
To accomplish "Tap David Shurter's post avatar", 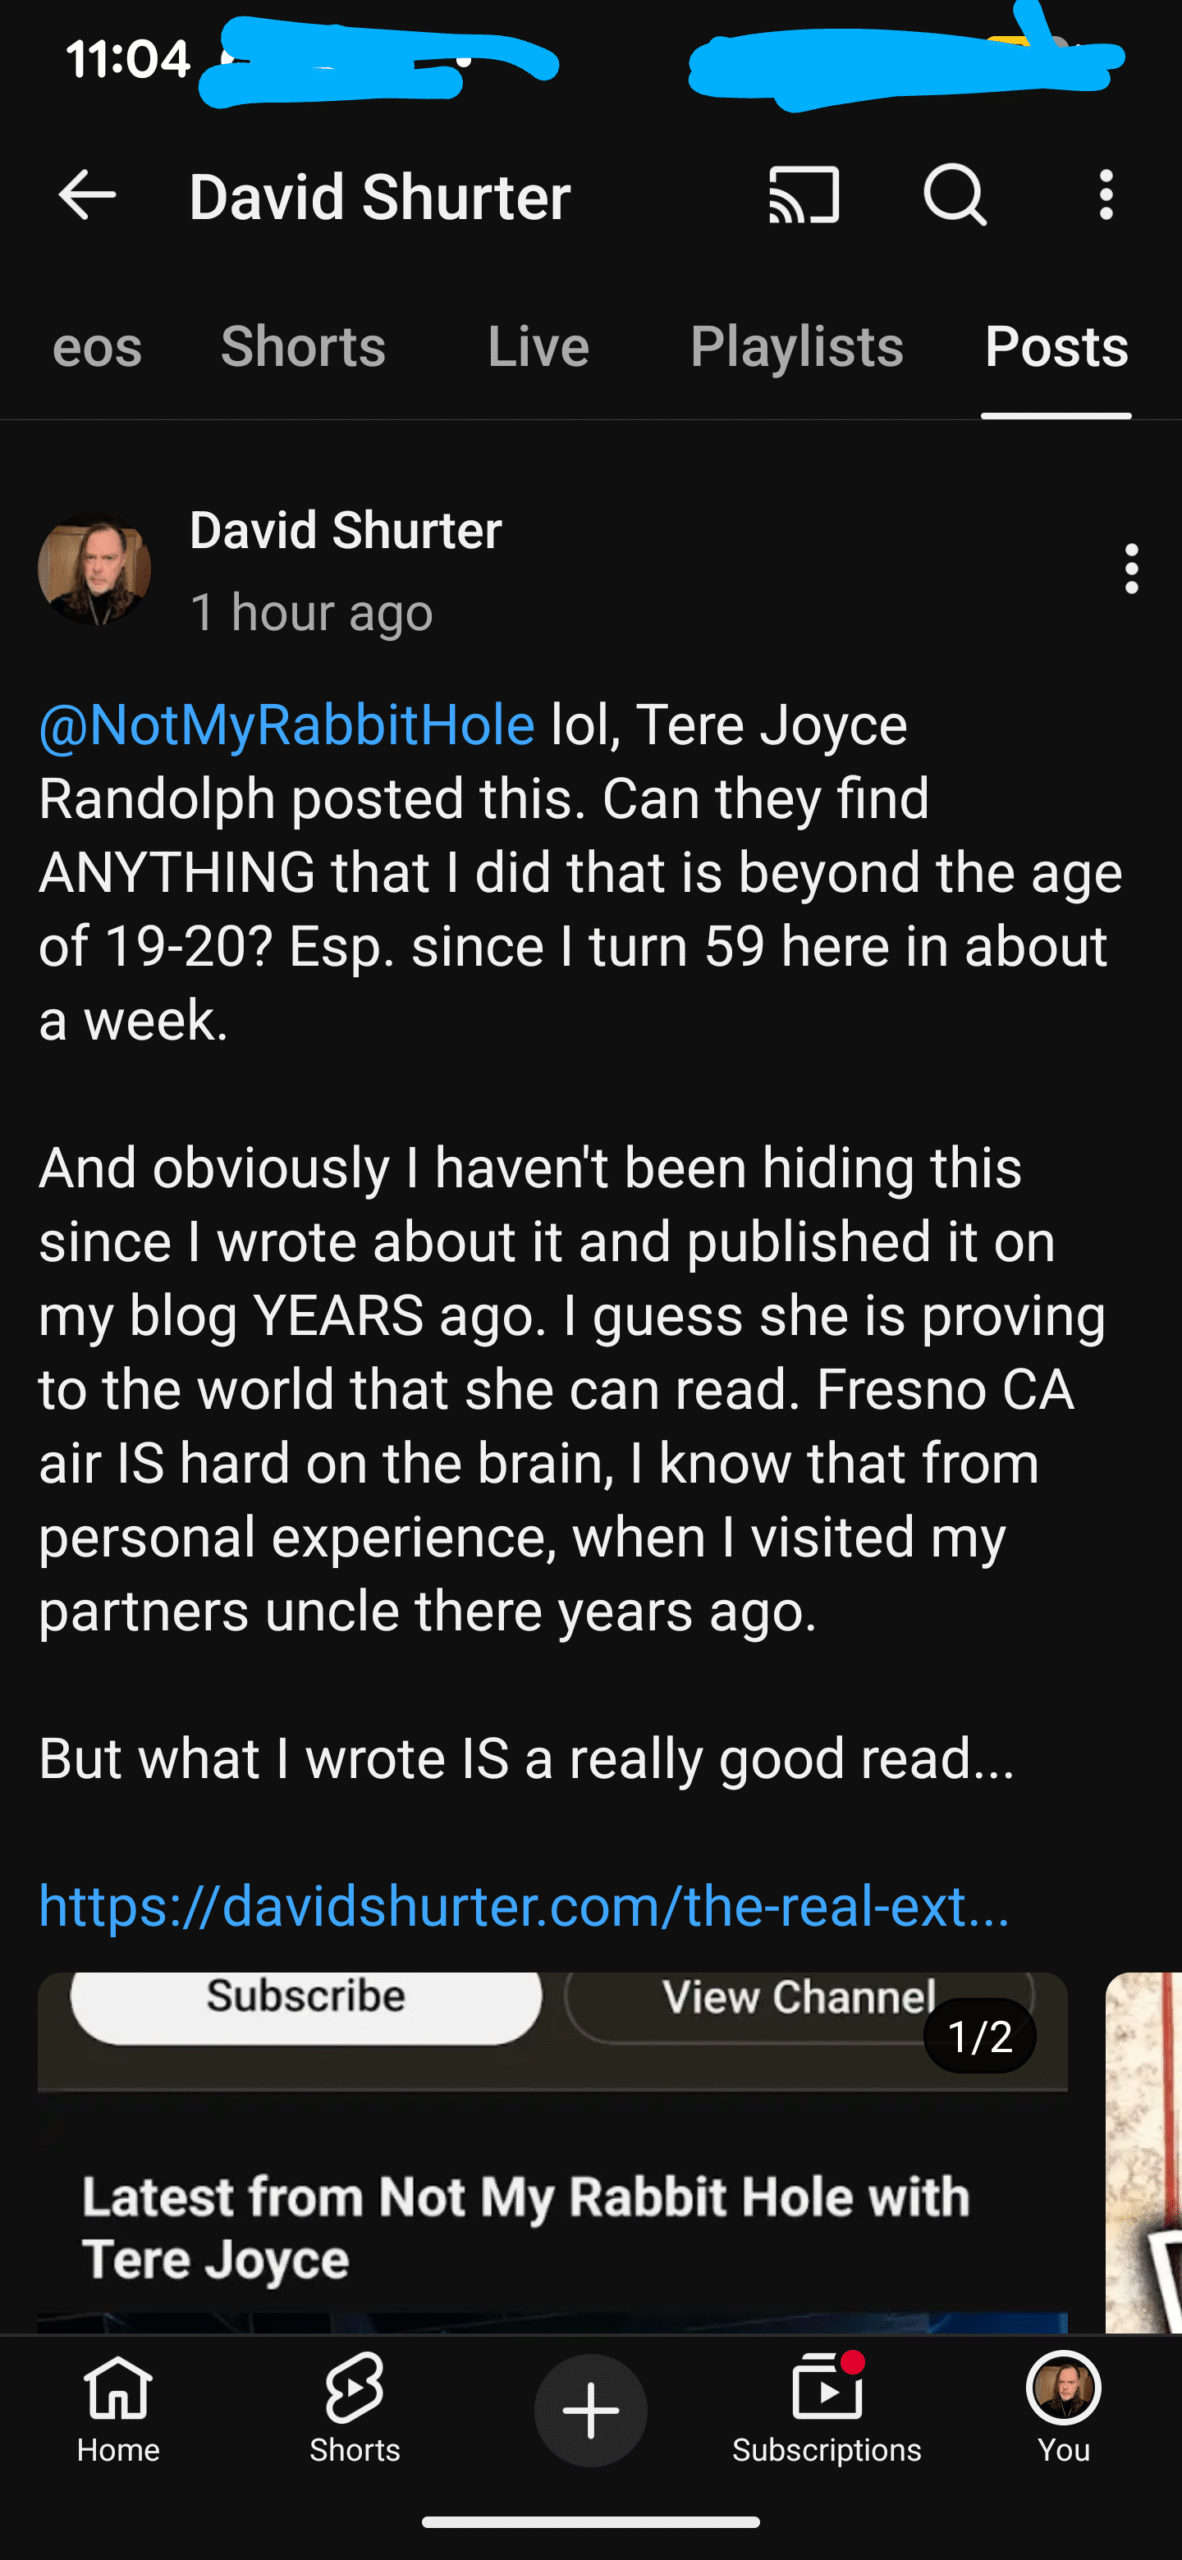I will (95, 569).
